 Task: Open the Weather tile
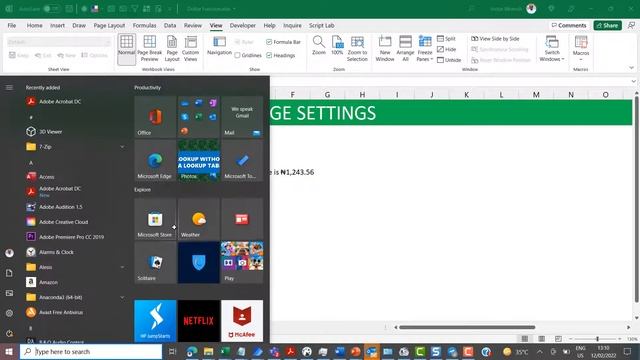pos(199,219)
